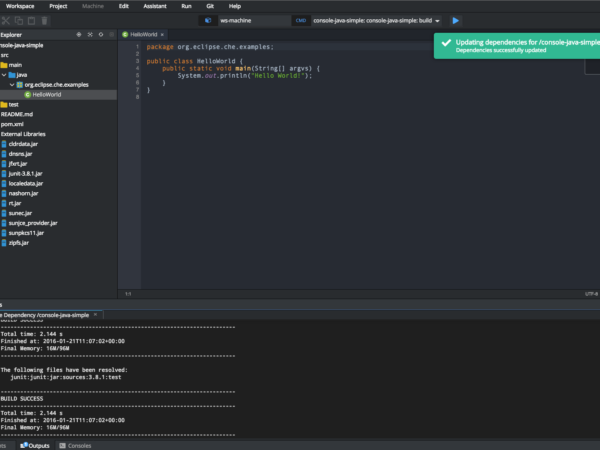Open the Assistant menu
The image size is (600, 450).
coord(155,6)
